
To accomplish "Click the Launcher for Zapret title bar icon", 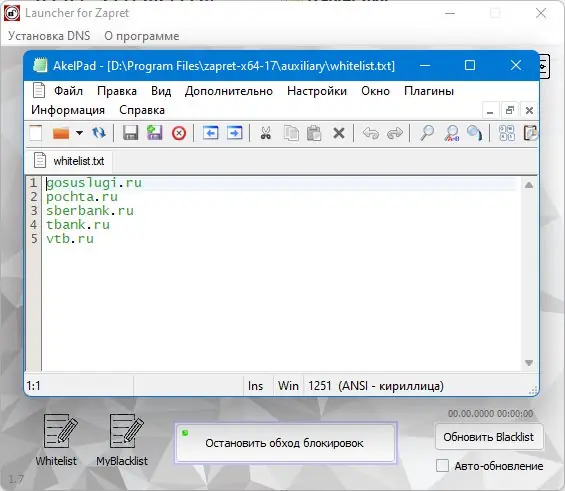I will [x=12, y=13].
